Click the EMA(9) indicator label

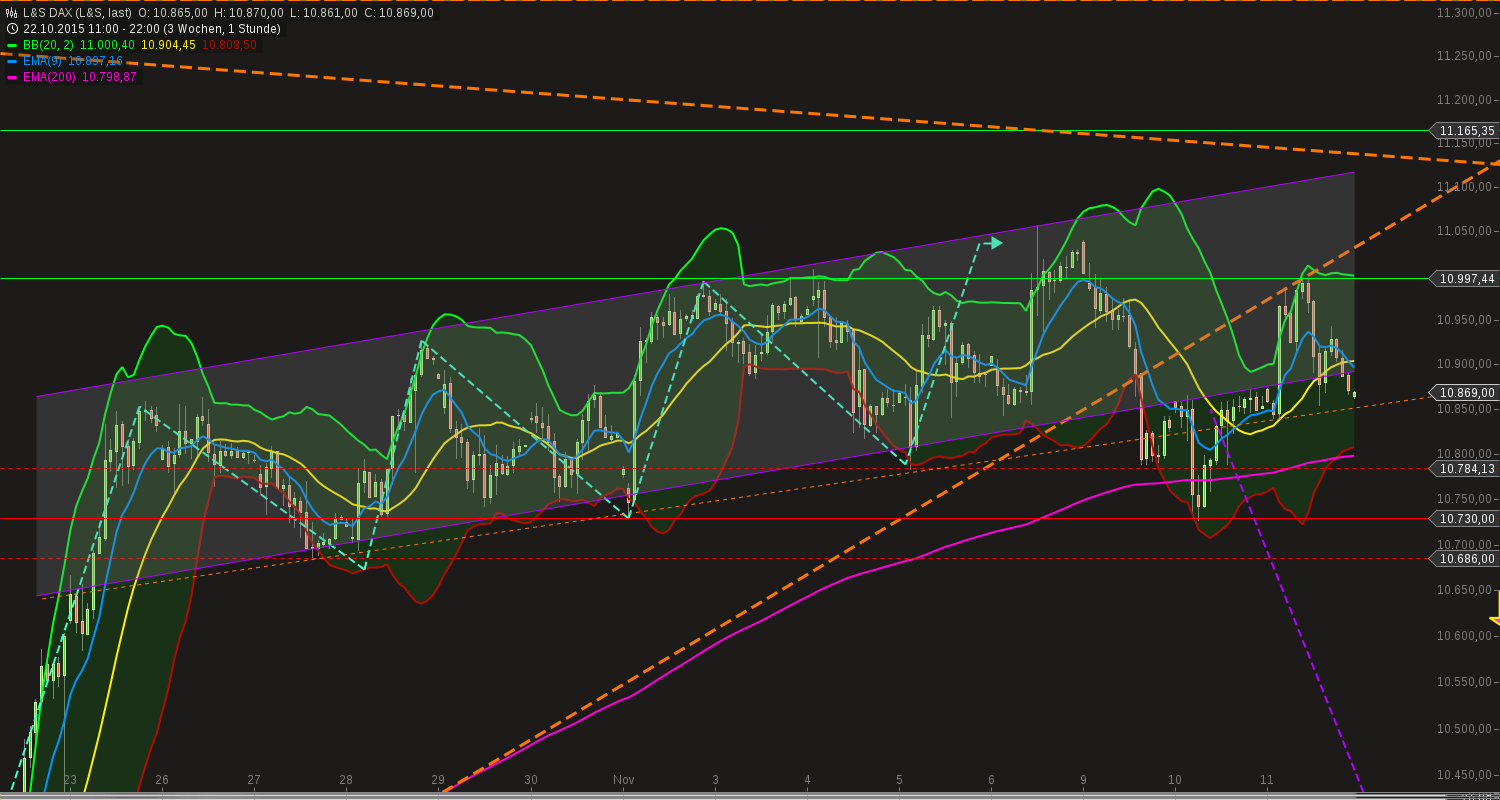42,61
